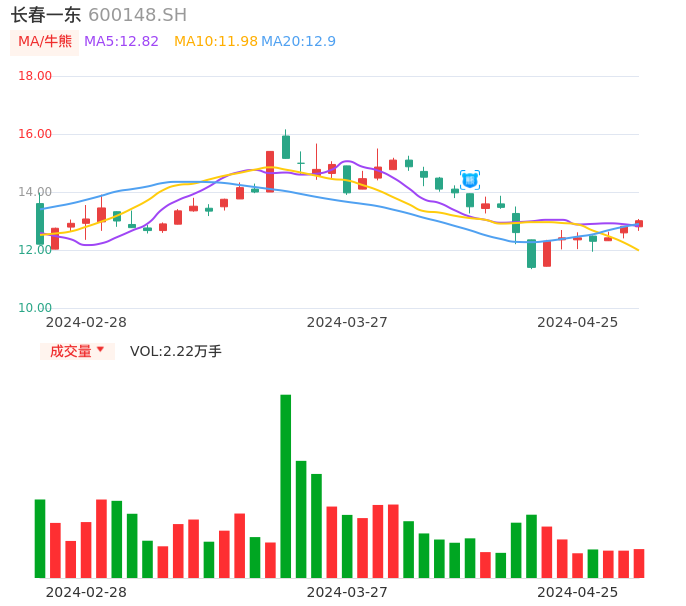Toggle the MA5 moving average legend
Screen dimensions: 686x606
click(x=122, y=42)
